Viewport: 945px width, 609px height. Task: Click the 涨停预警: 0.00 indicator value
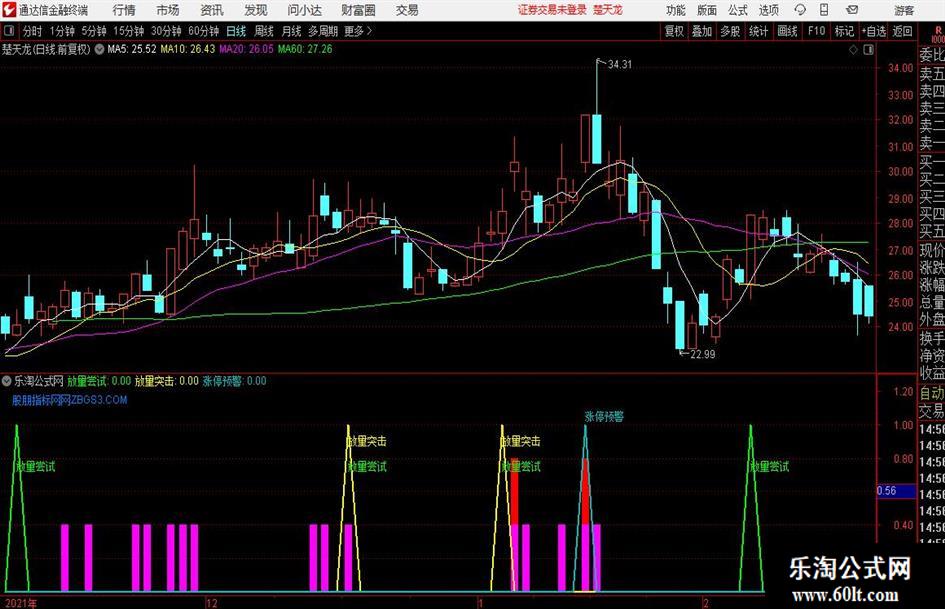234,381
